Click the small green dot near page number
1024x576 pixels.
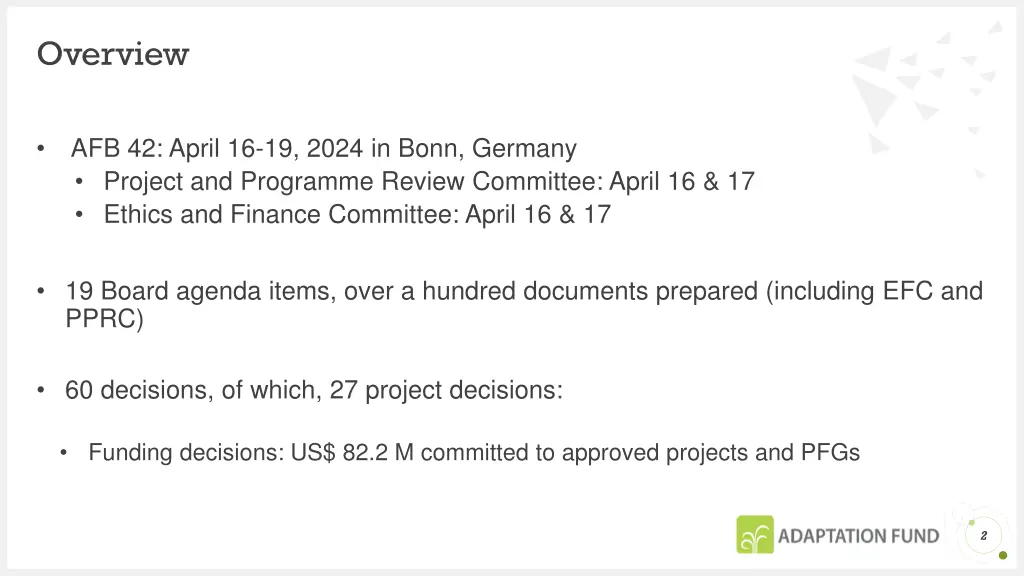point(1003,556)
